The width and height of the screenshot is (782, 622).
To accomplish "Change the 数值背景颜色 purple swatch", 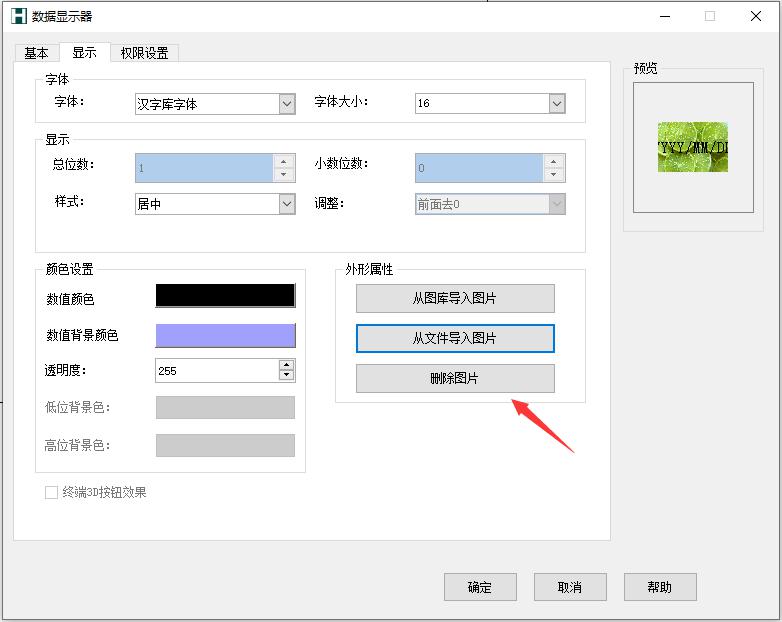I will pyautogui.click(x=225, y=335).
